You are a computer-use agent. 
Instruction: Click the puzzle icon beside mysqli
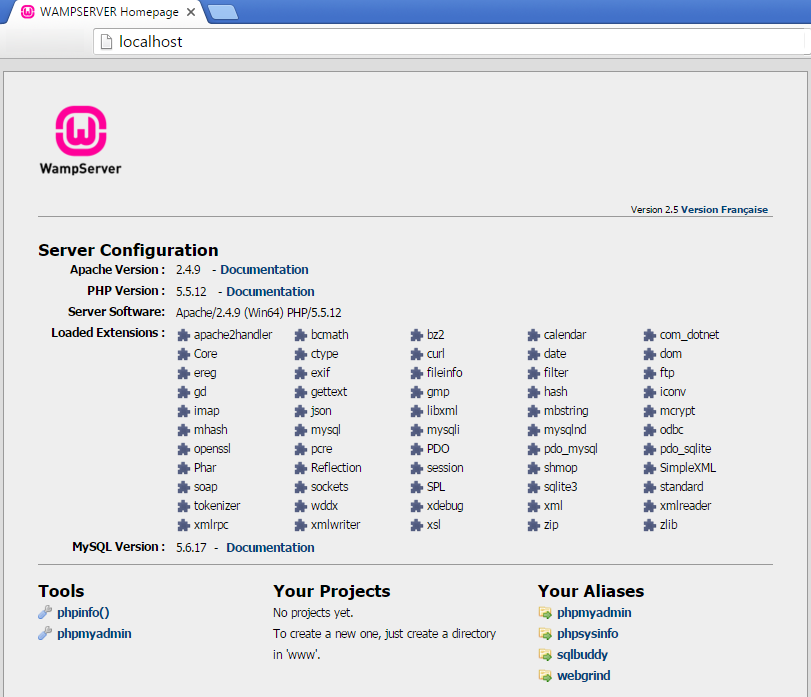tap(417, 430)
